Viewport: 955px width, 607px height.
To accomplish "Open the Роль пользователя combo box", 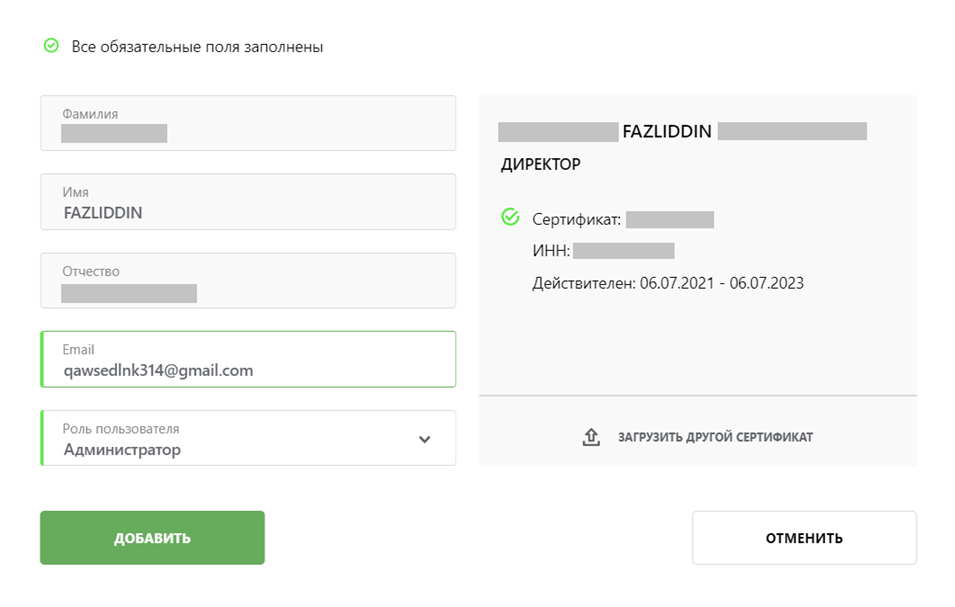I will click(x=248, y=438).
